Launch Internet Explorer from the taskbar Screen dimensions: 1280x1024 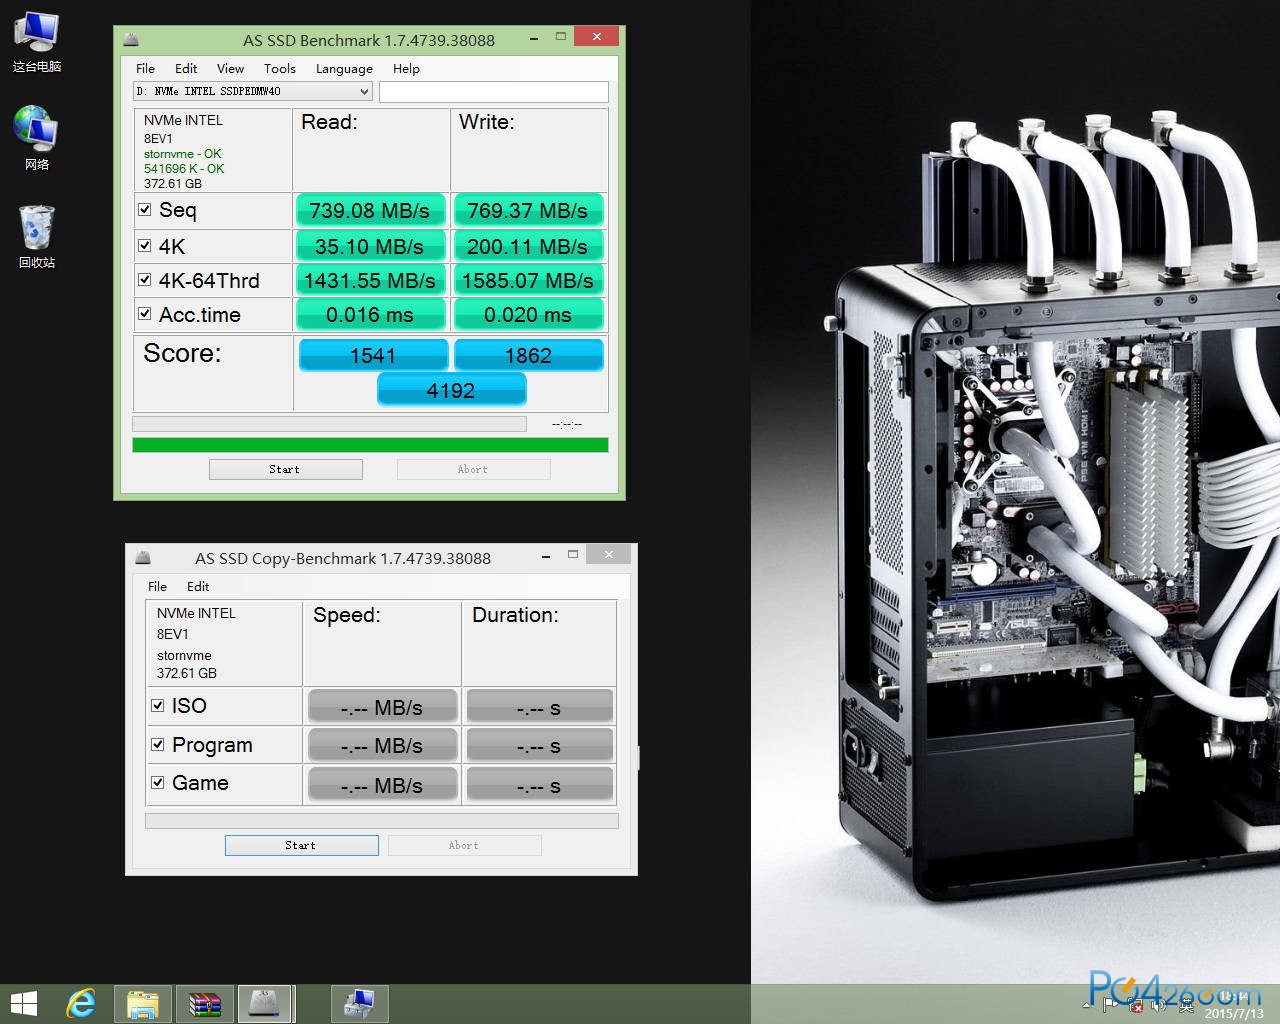pyautogui.click(x=81, y=1003)
